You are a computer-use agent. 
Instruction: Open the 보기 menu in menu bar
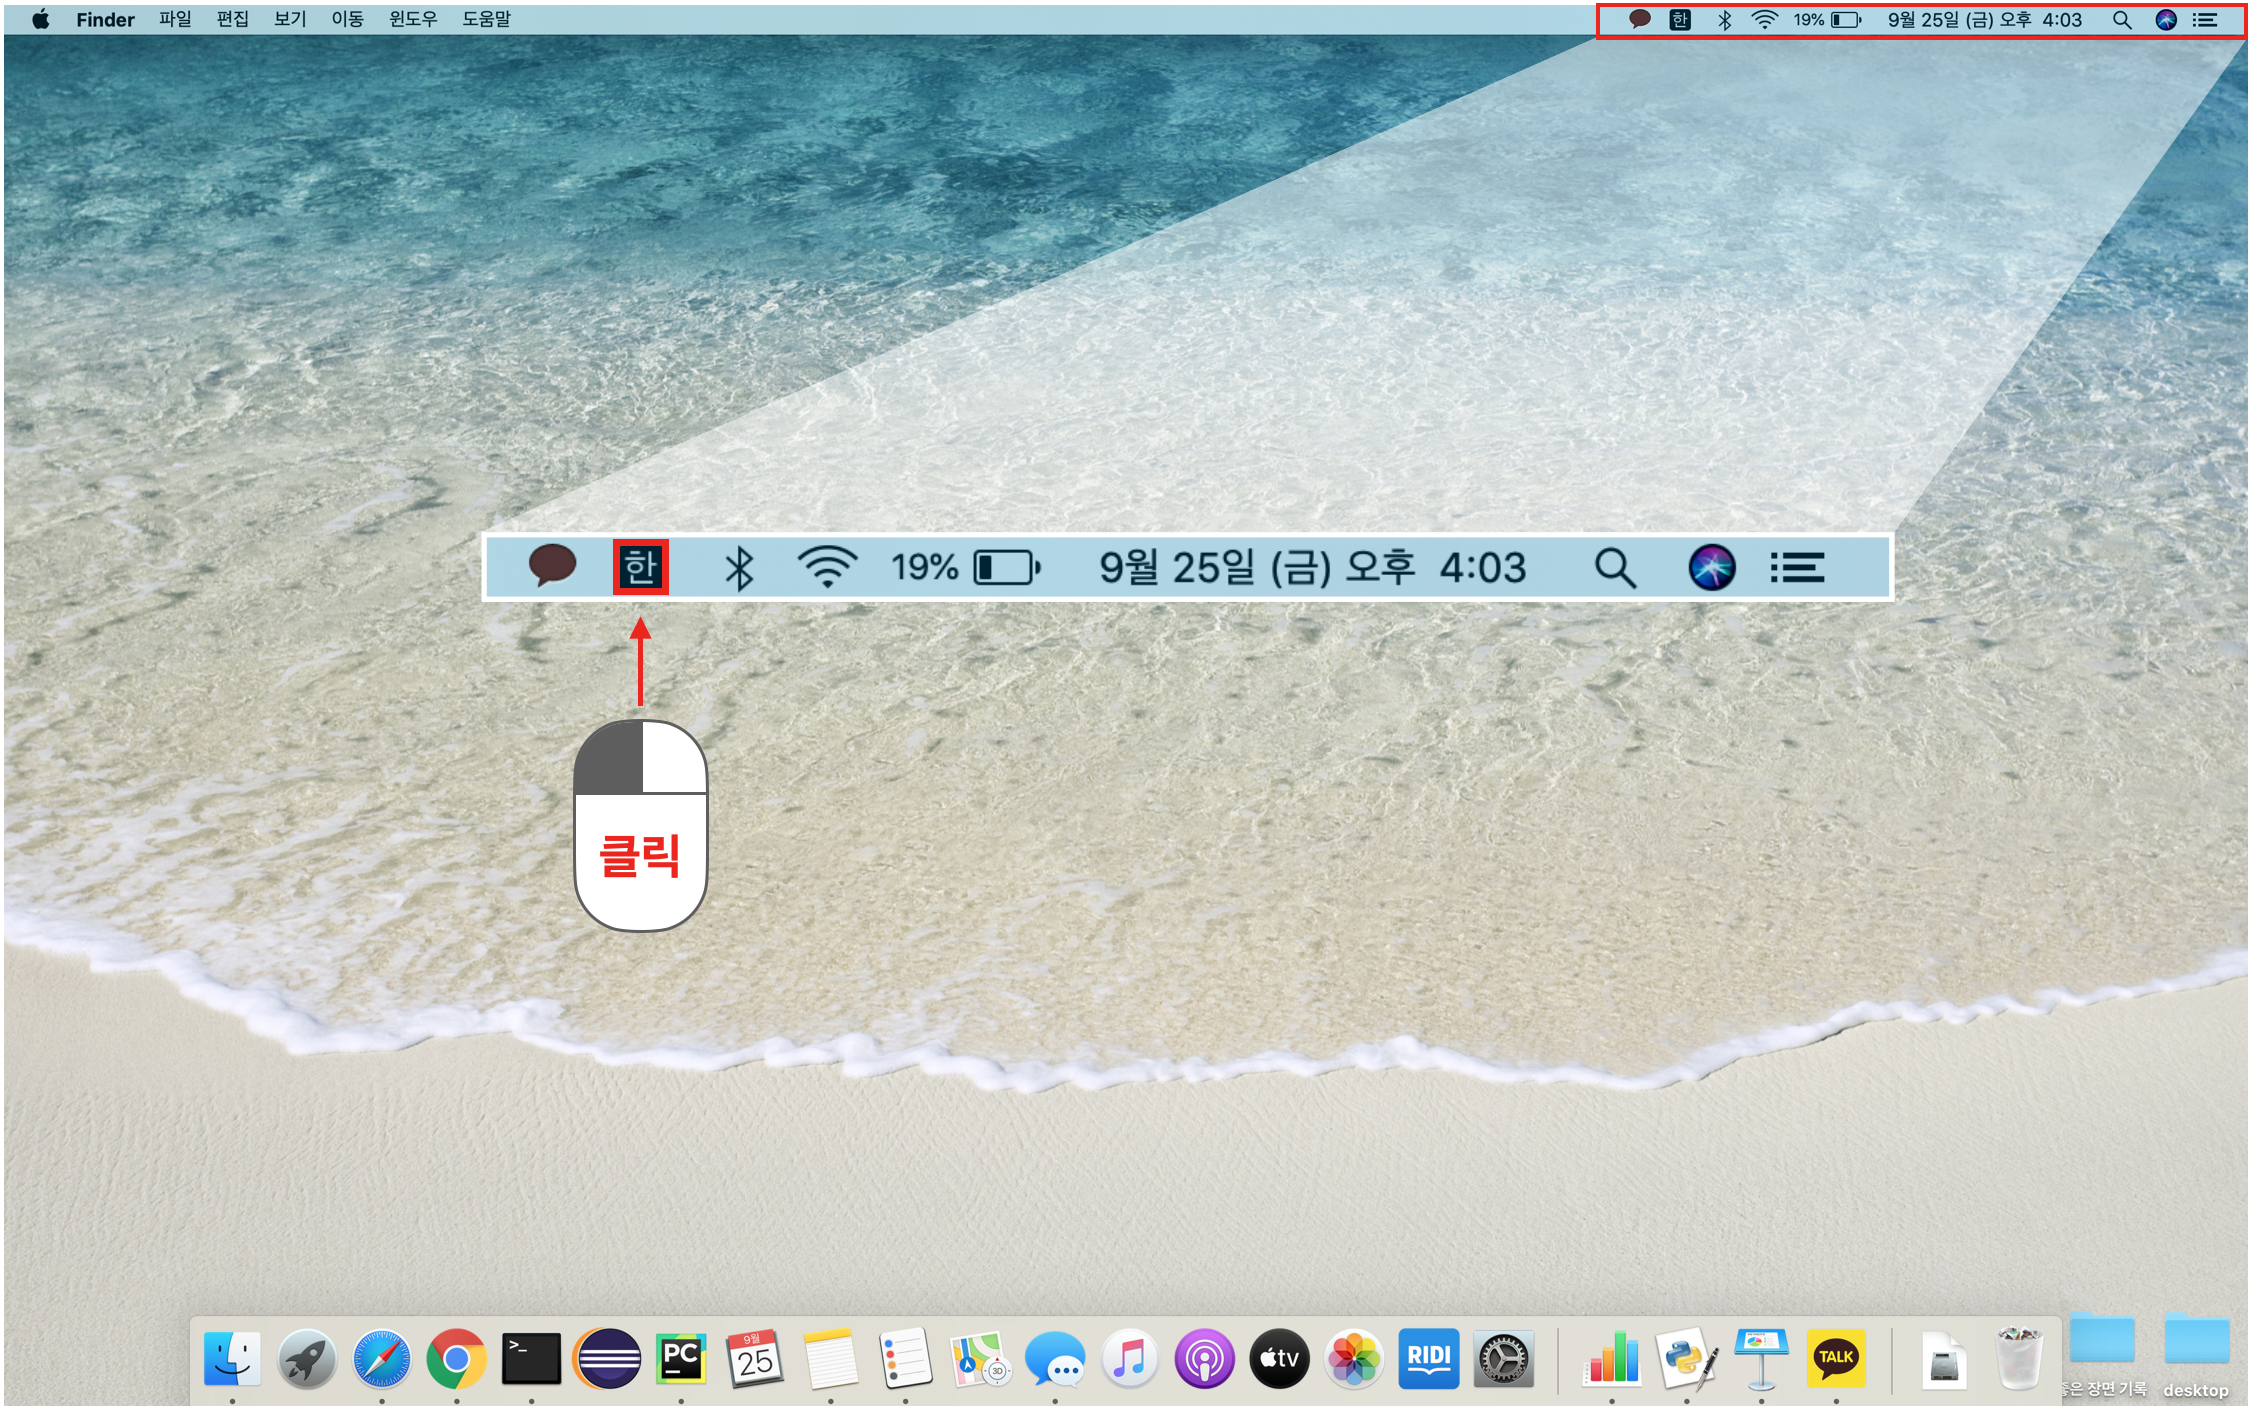pyautogui.click(x=290, y=19)
